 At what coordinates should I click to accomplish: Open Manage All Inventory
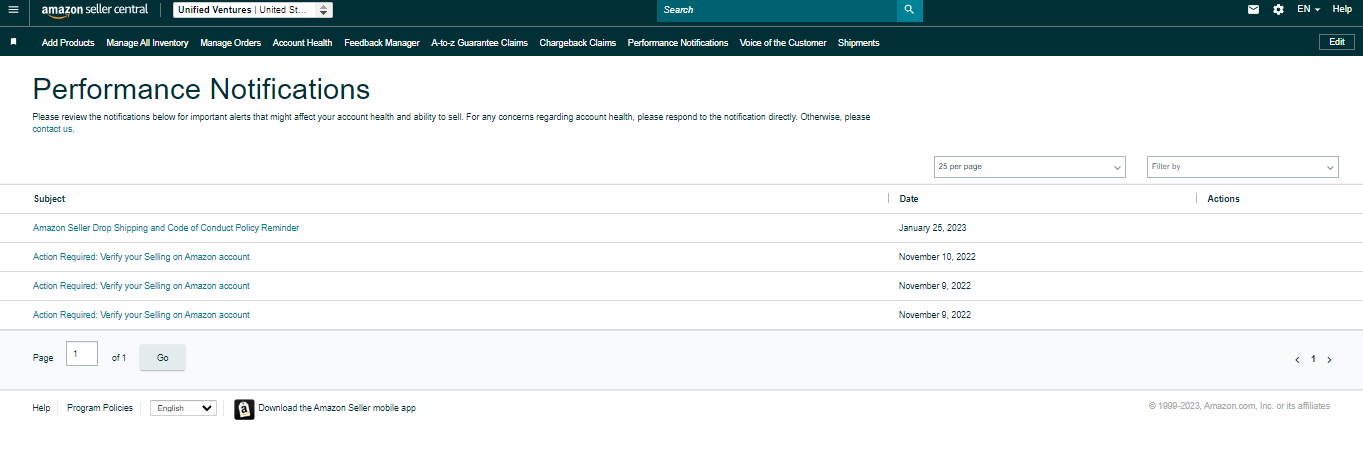147,43
